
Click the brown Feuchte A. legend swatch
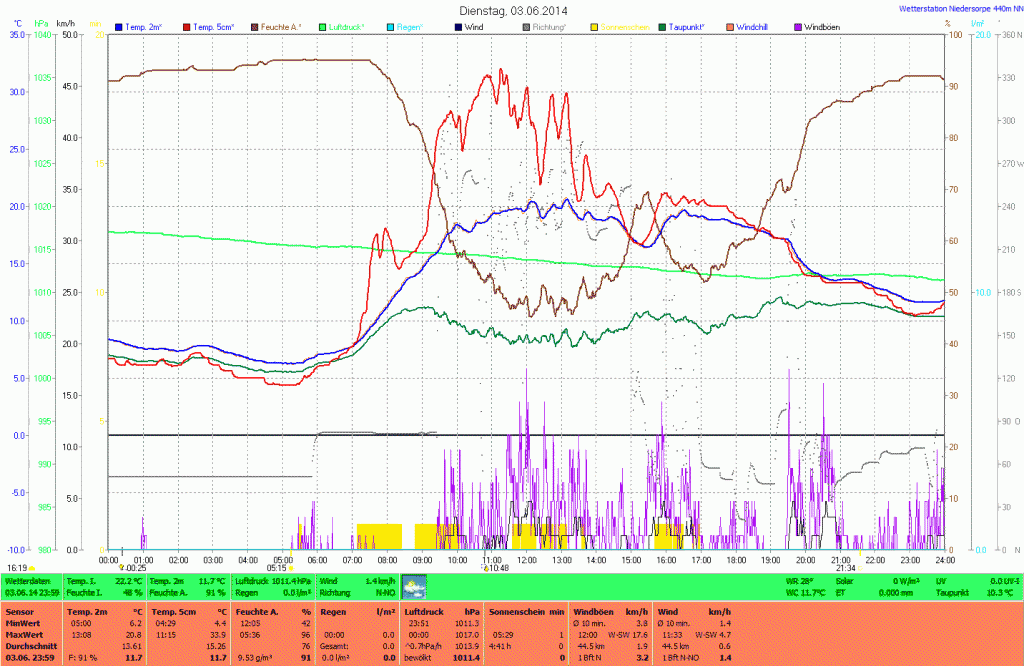tap(256, 25)
